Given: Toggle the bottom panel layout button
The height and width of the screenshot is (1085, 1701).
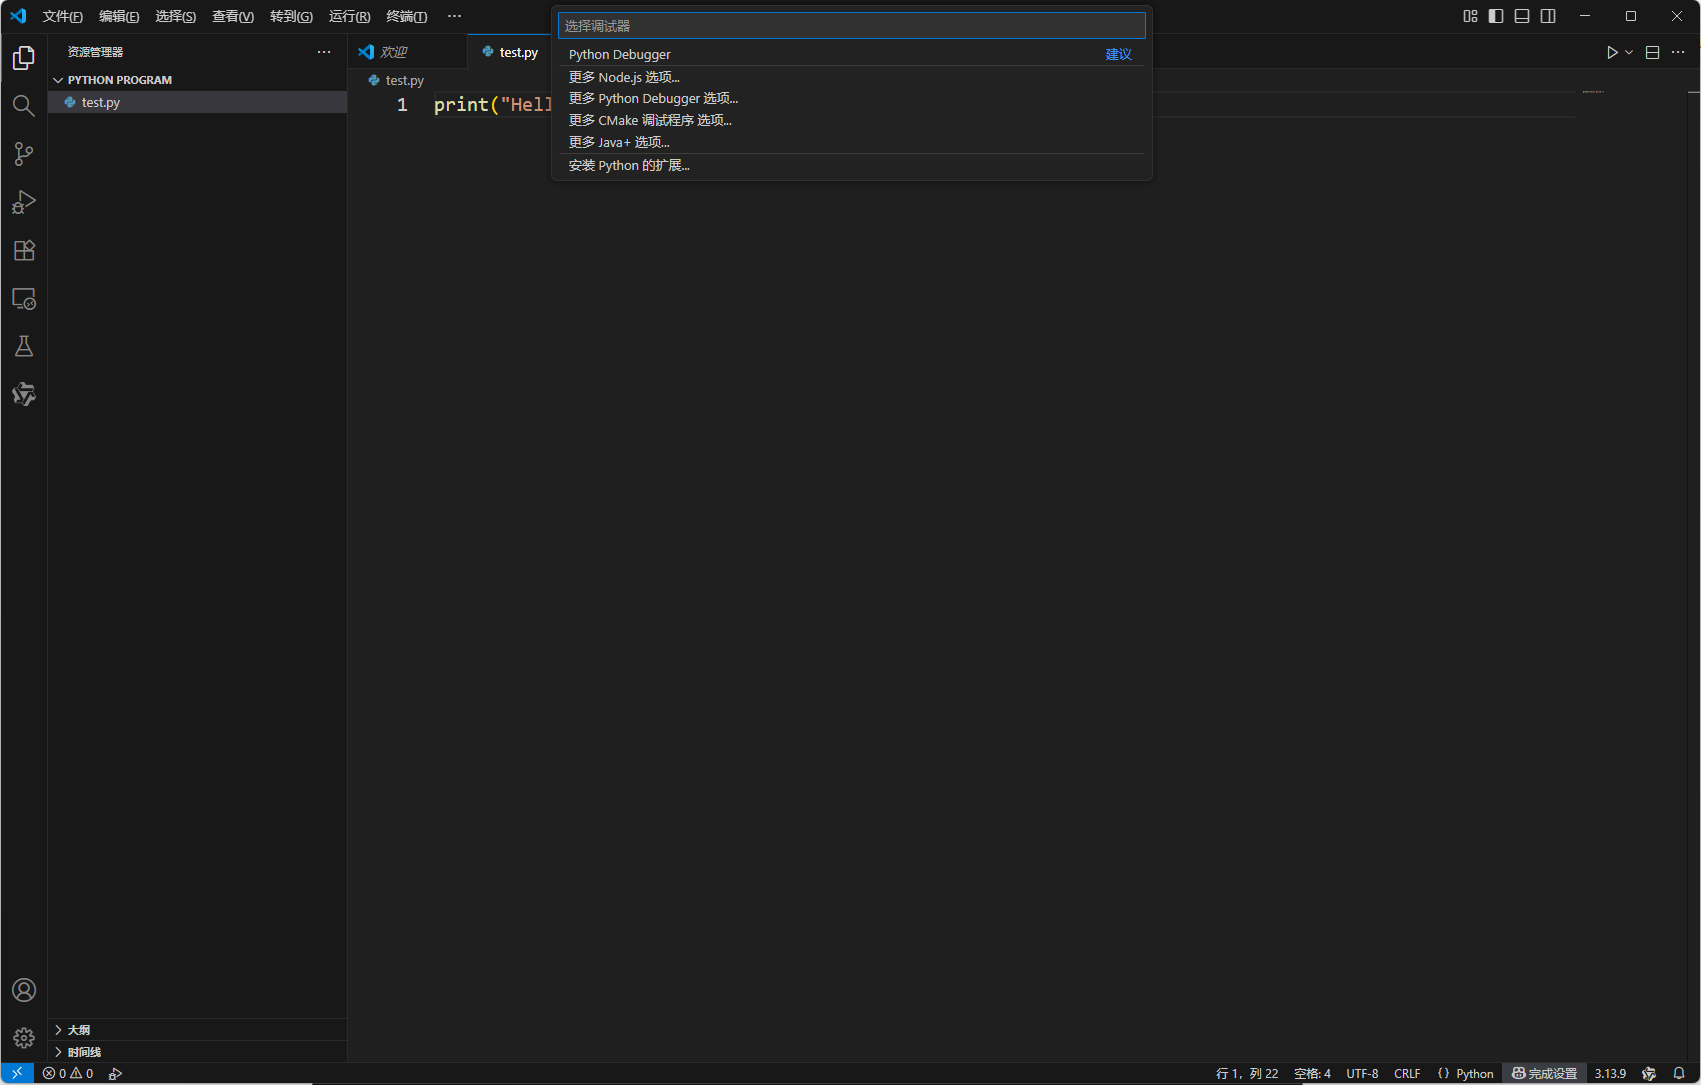Looking at the screenshot, I should pos(1522,16).
